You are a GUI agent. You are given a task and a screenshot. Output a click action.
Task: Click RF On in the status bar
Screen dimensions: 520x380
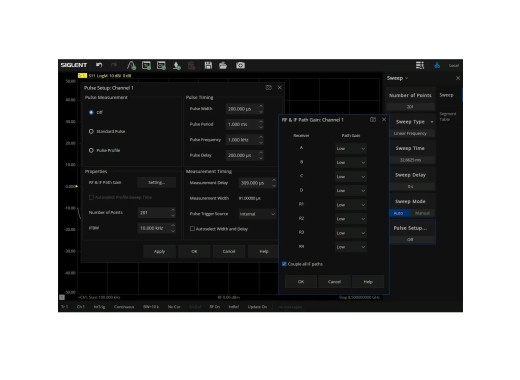click(x=215, y=307)
